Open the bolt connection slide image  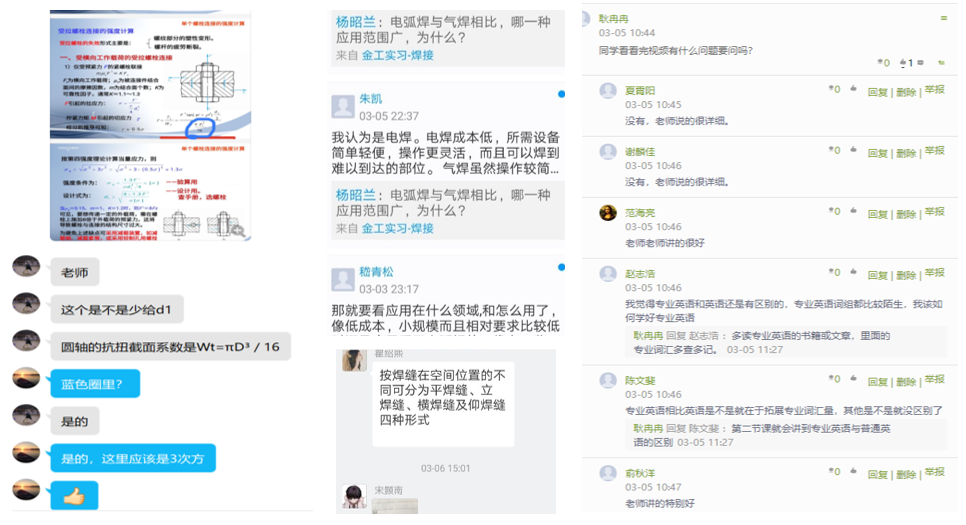[150, 125]
